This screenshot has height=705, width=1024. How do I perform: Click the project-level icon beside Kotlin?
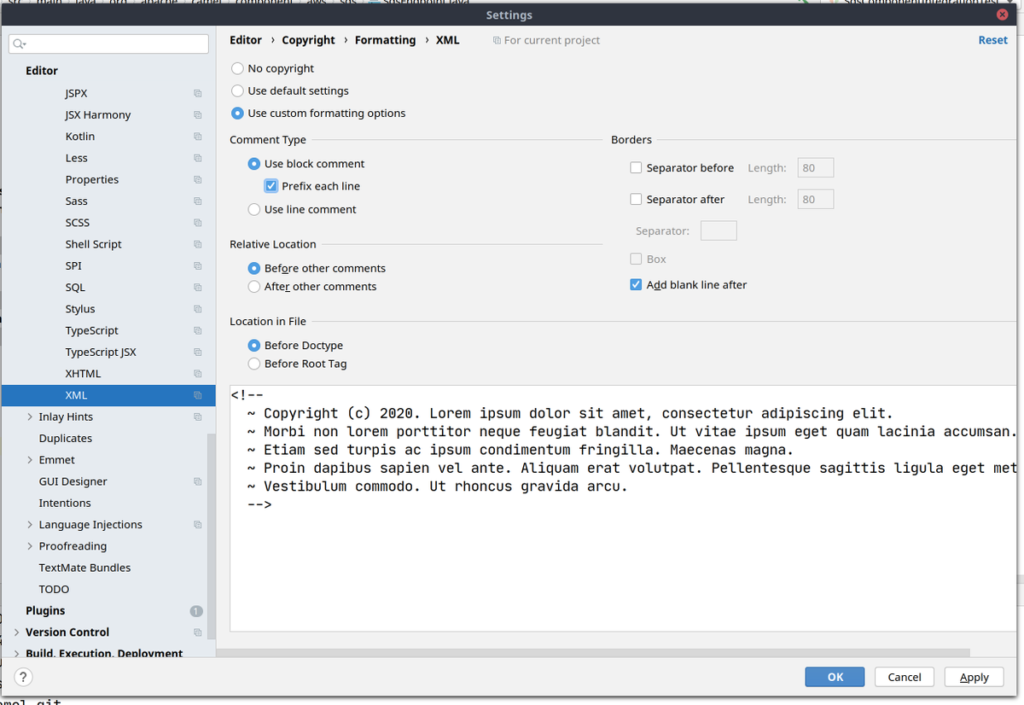coord(198,136)
